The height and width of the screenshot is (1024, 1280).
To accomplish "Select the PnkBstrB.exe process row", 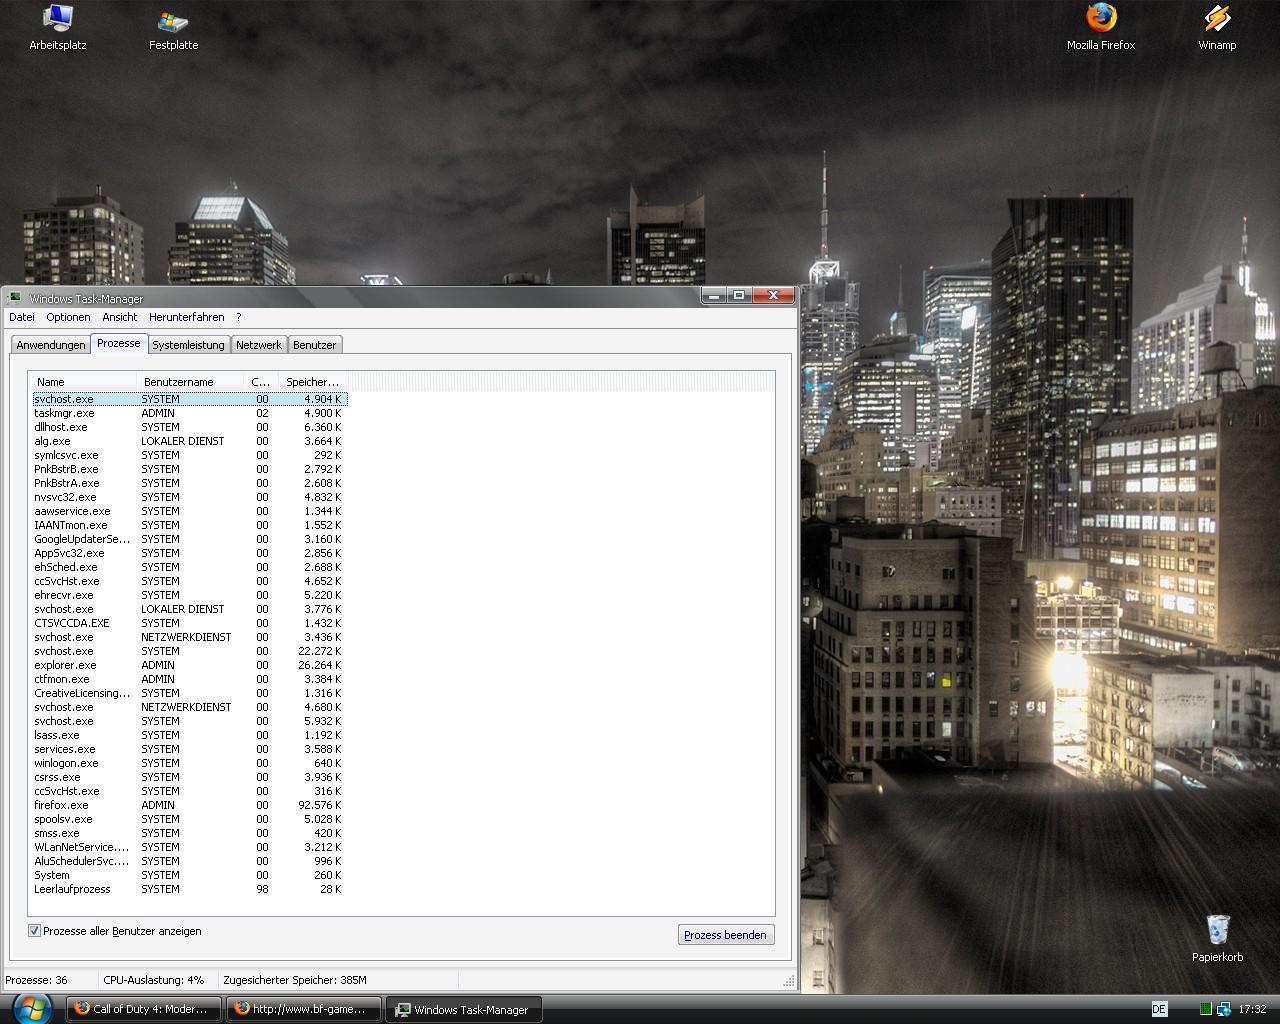I will [188, 469].
